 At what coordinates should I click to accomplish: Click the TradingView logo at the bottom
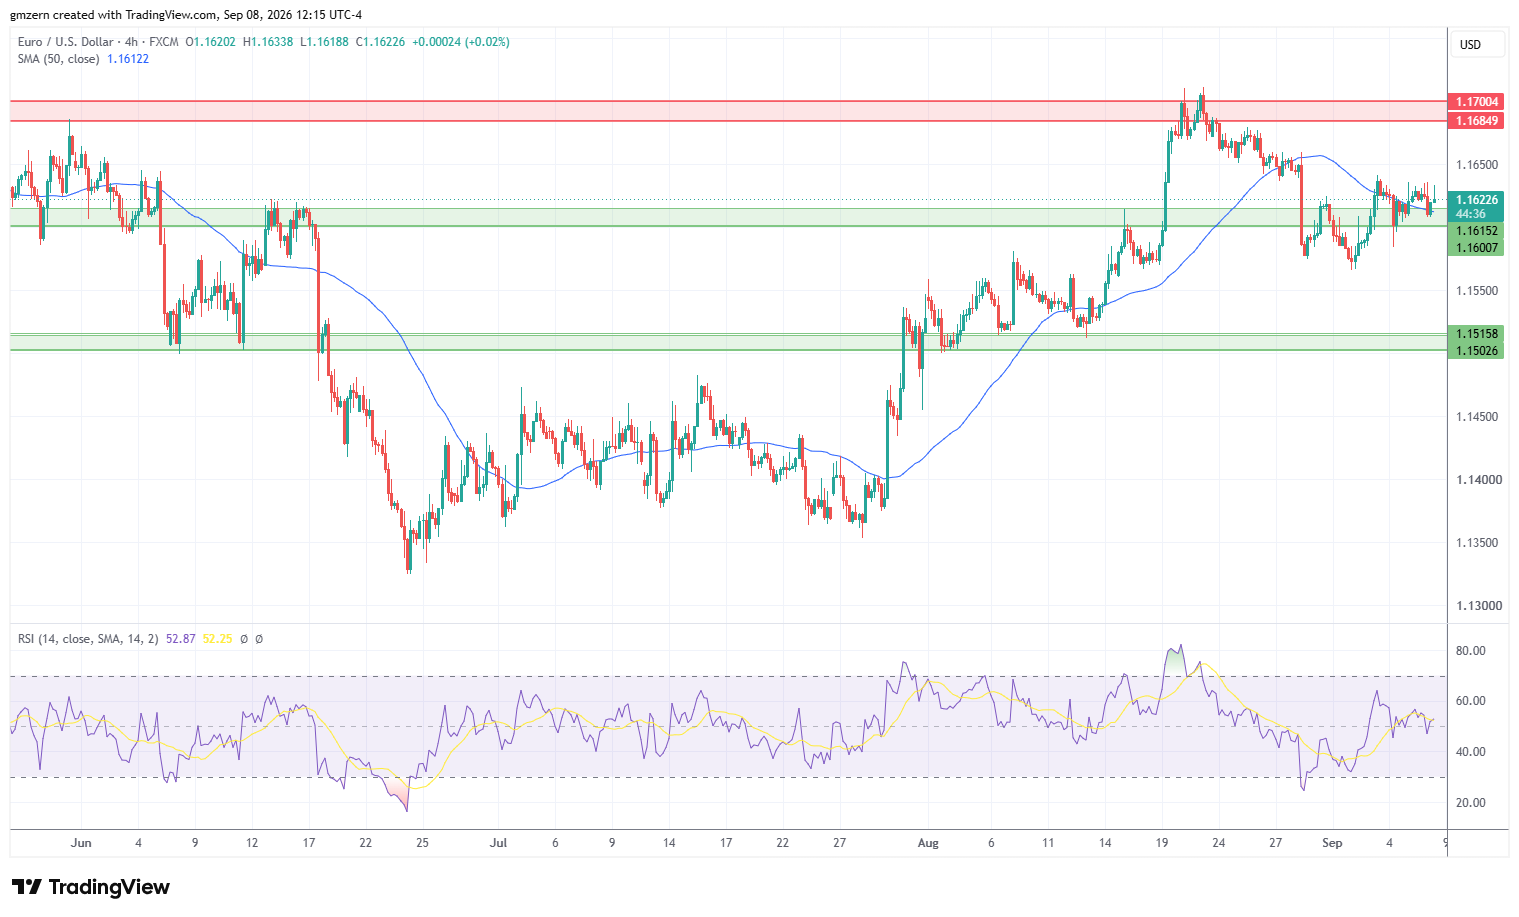click(91, 887)
